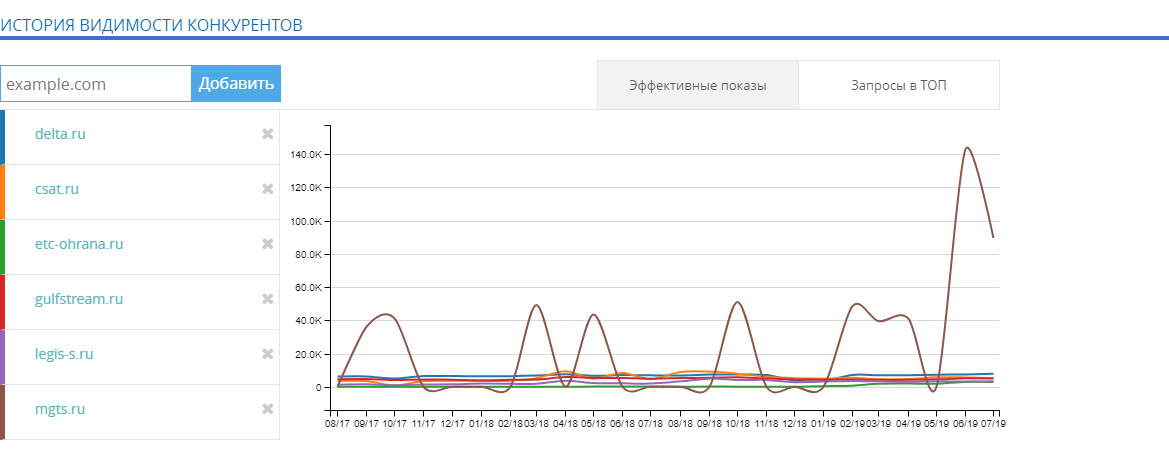This screenshot has height=451, width=1169.
Task: Remove mgts.ru via the X icon
Action: (267, 409)
